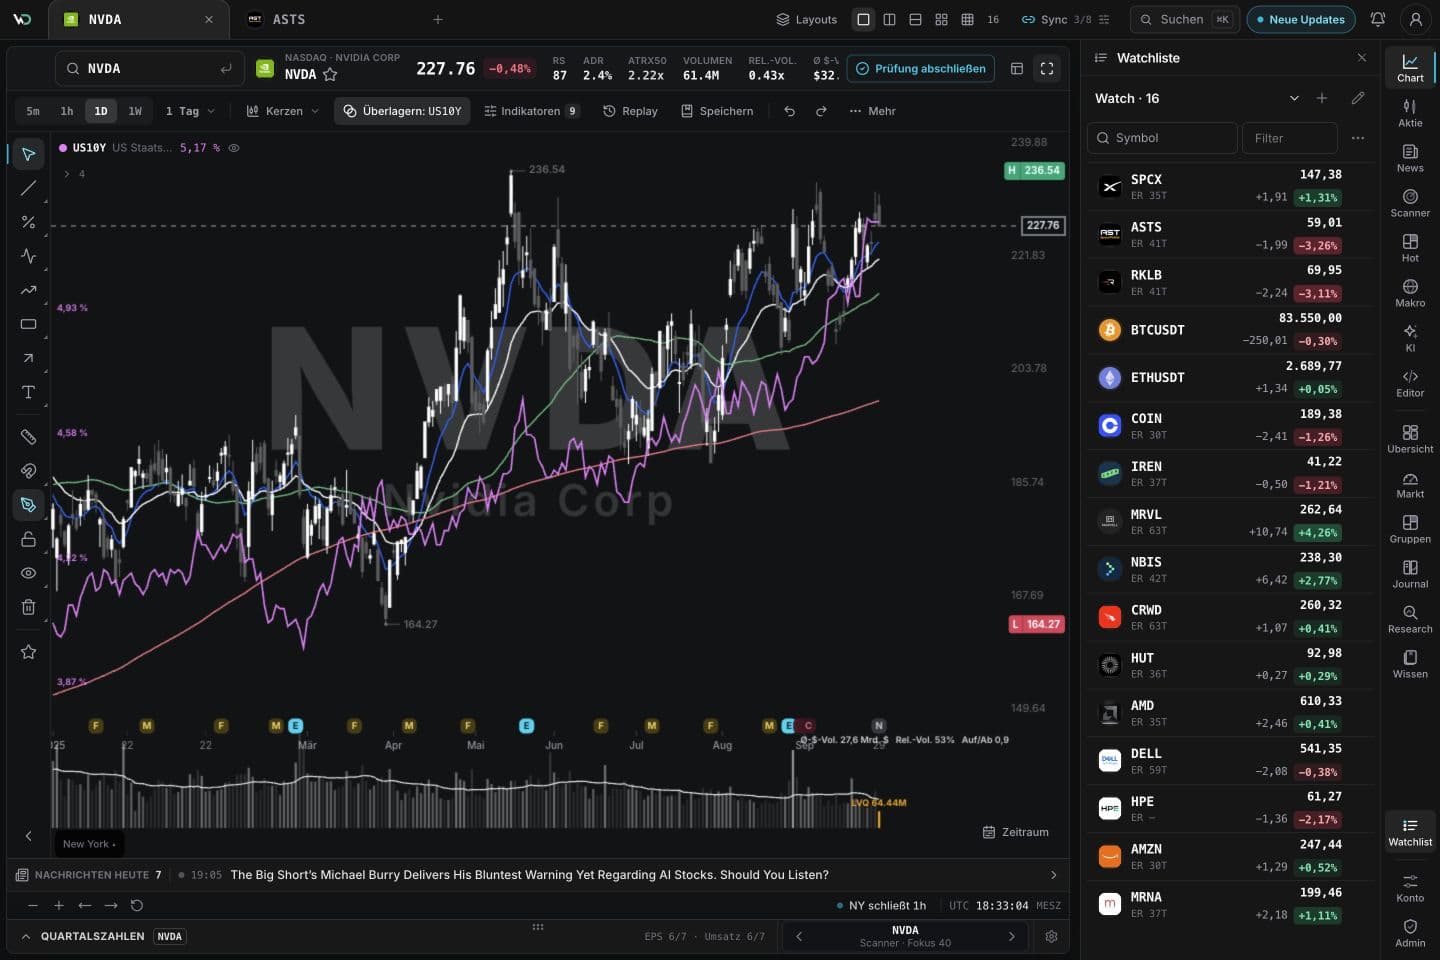Hide the US10Y overlay with eye icon

[234, 148]
